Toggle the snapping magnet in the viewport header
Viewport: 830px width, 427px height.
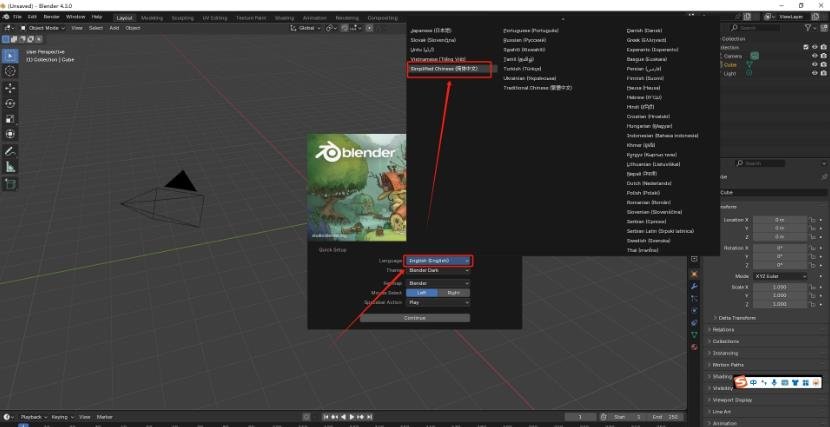click(x=345, y=28)
